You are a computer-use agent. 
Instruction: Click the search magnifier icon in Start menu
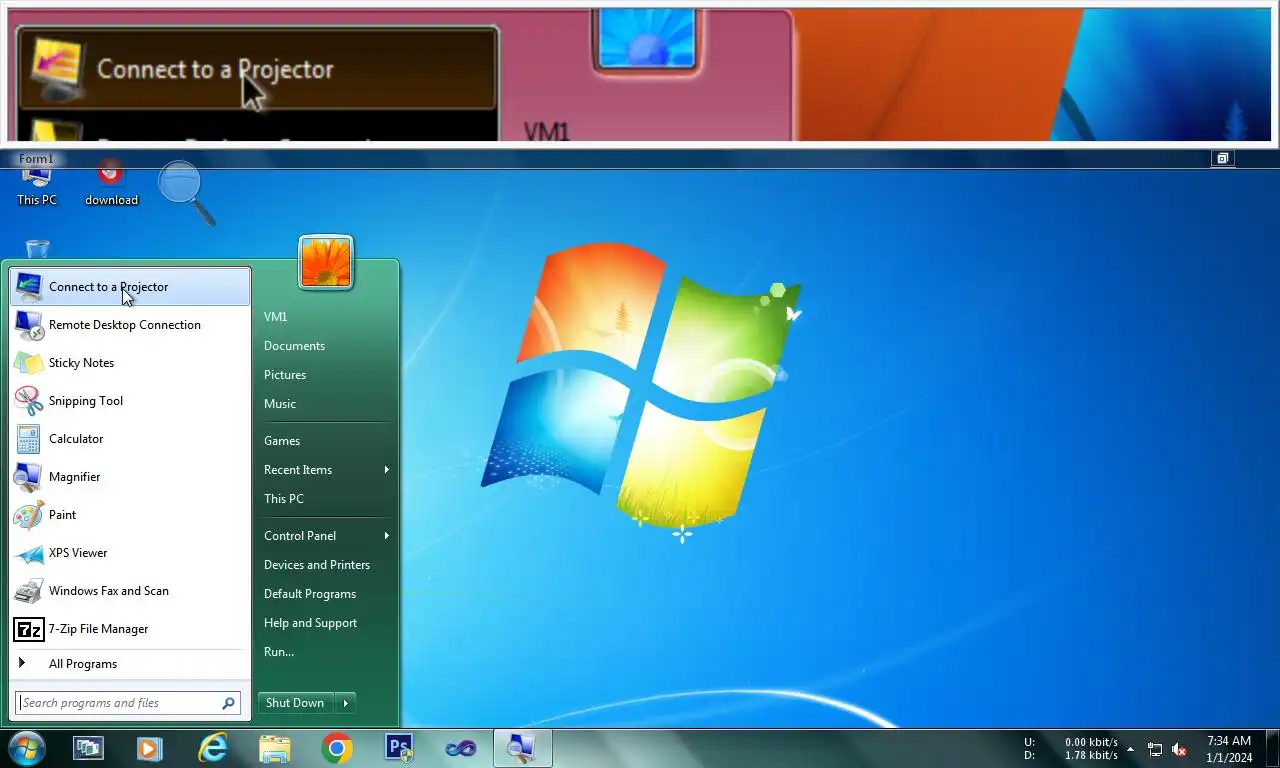point(229,703)
